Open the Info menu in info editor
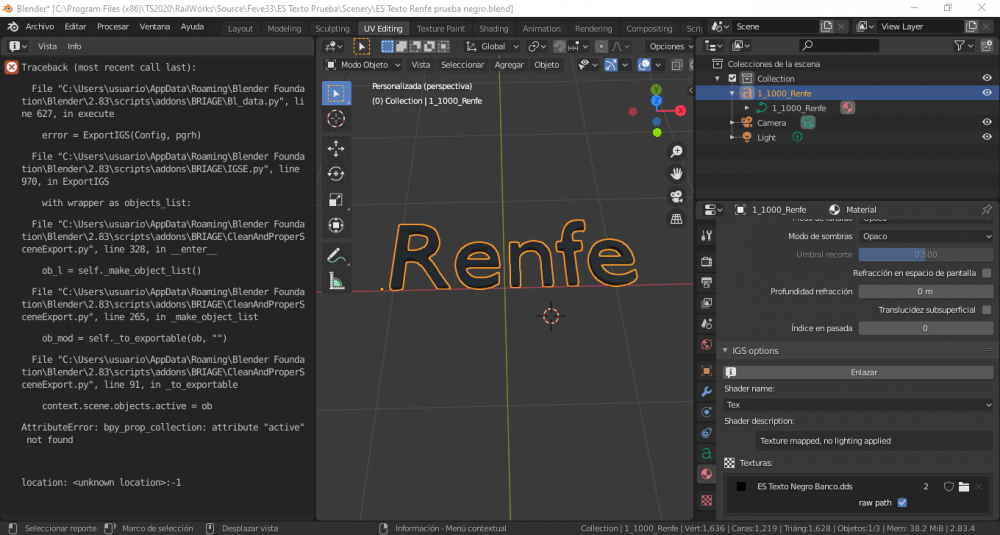The width and height of the screenshot is (1000, 535). [74, 46]
